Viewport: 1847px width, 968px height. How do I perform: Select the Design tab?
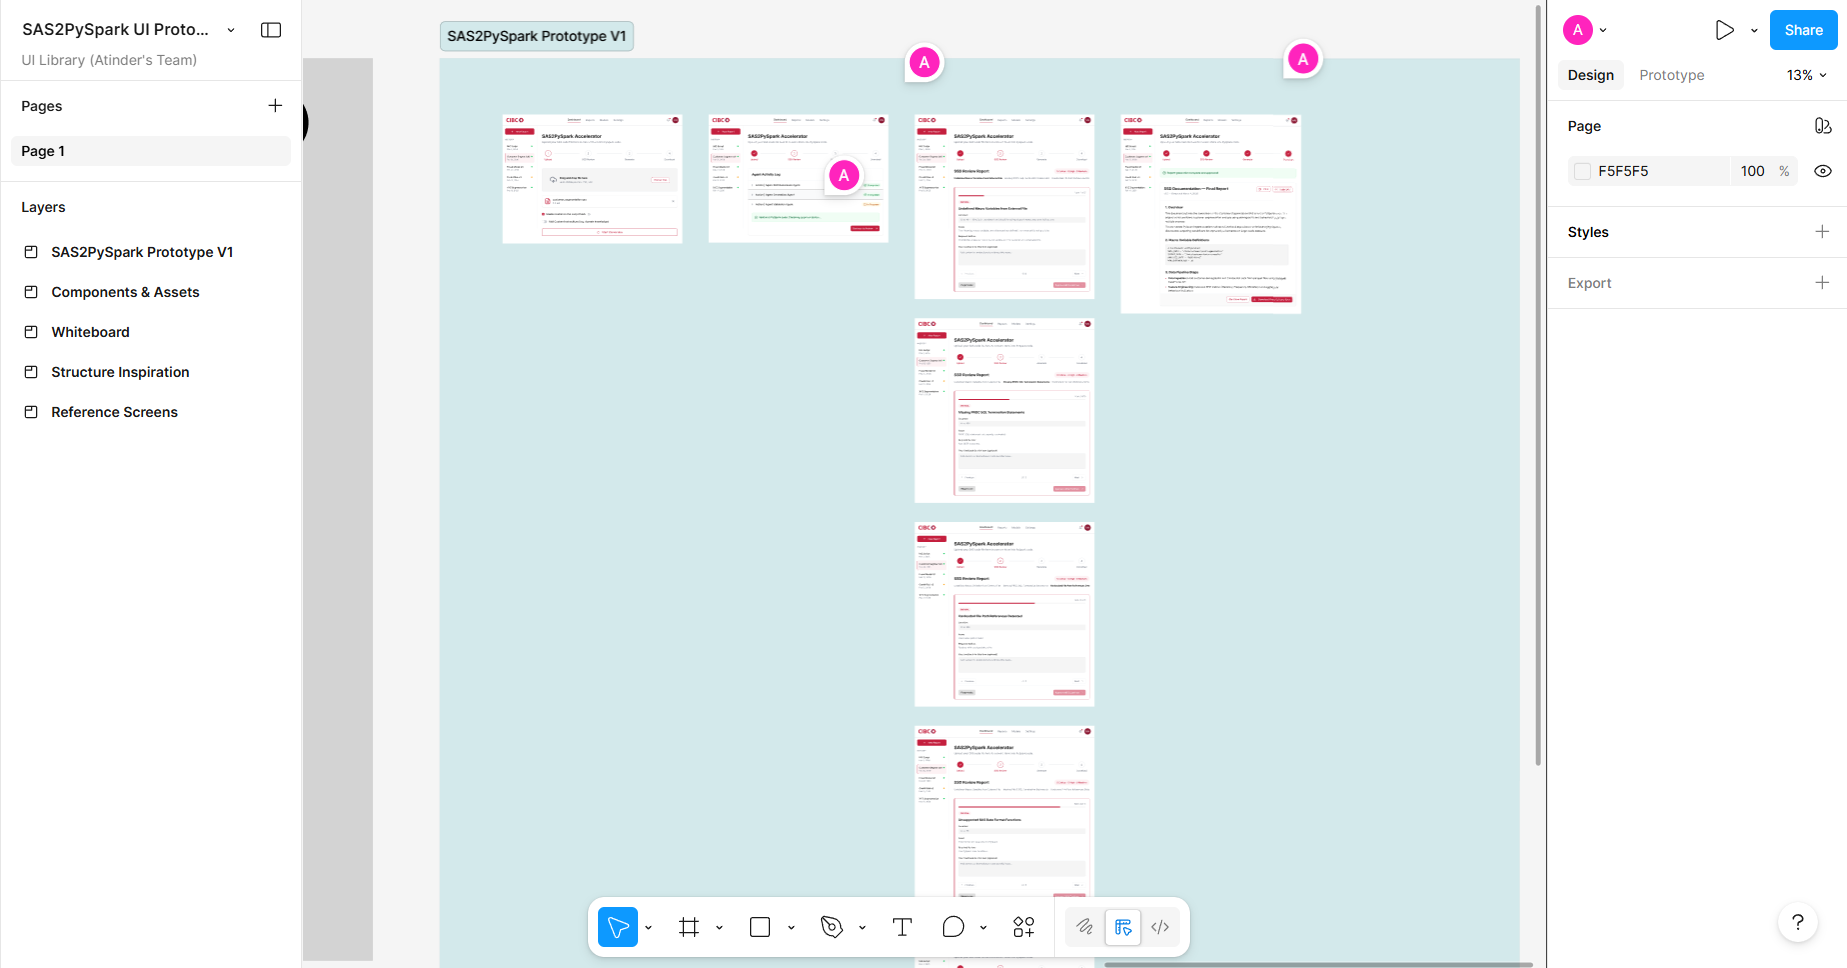(x=1590, y=74)
